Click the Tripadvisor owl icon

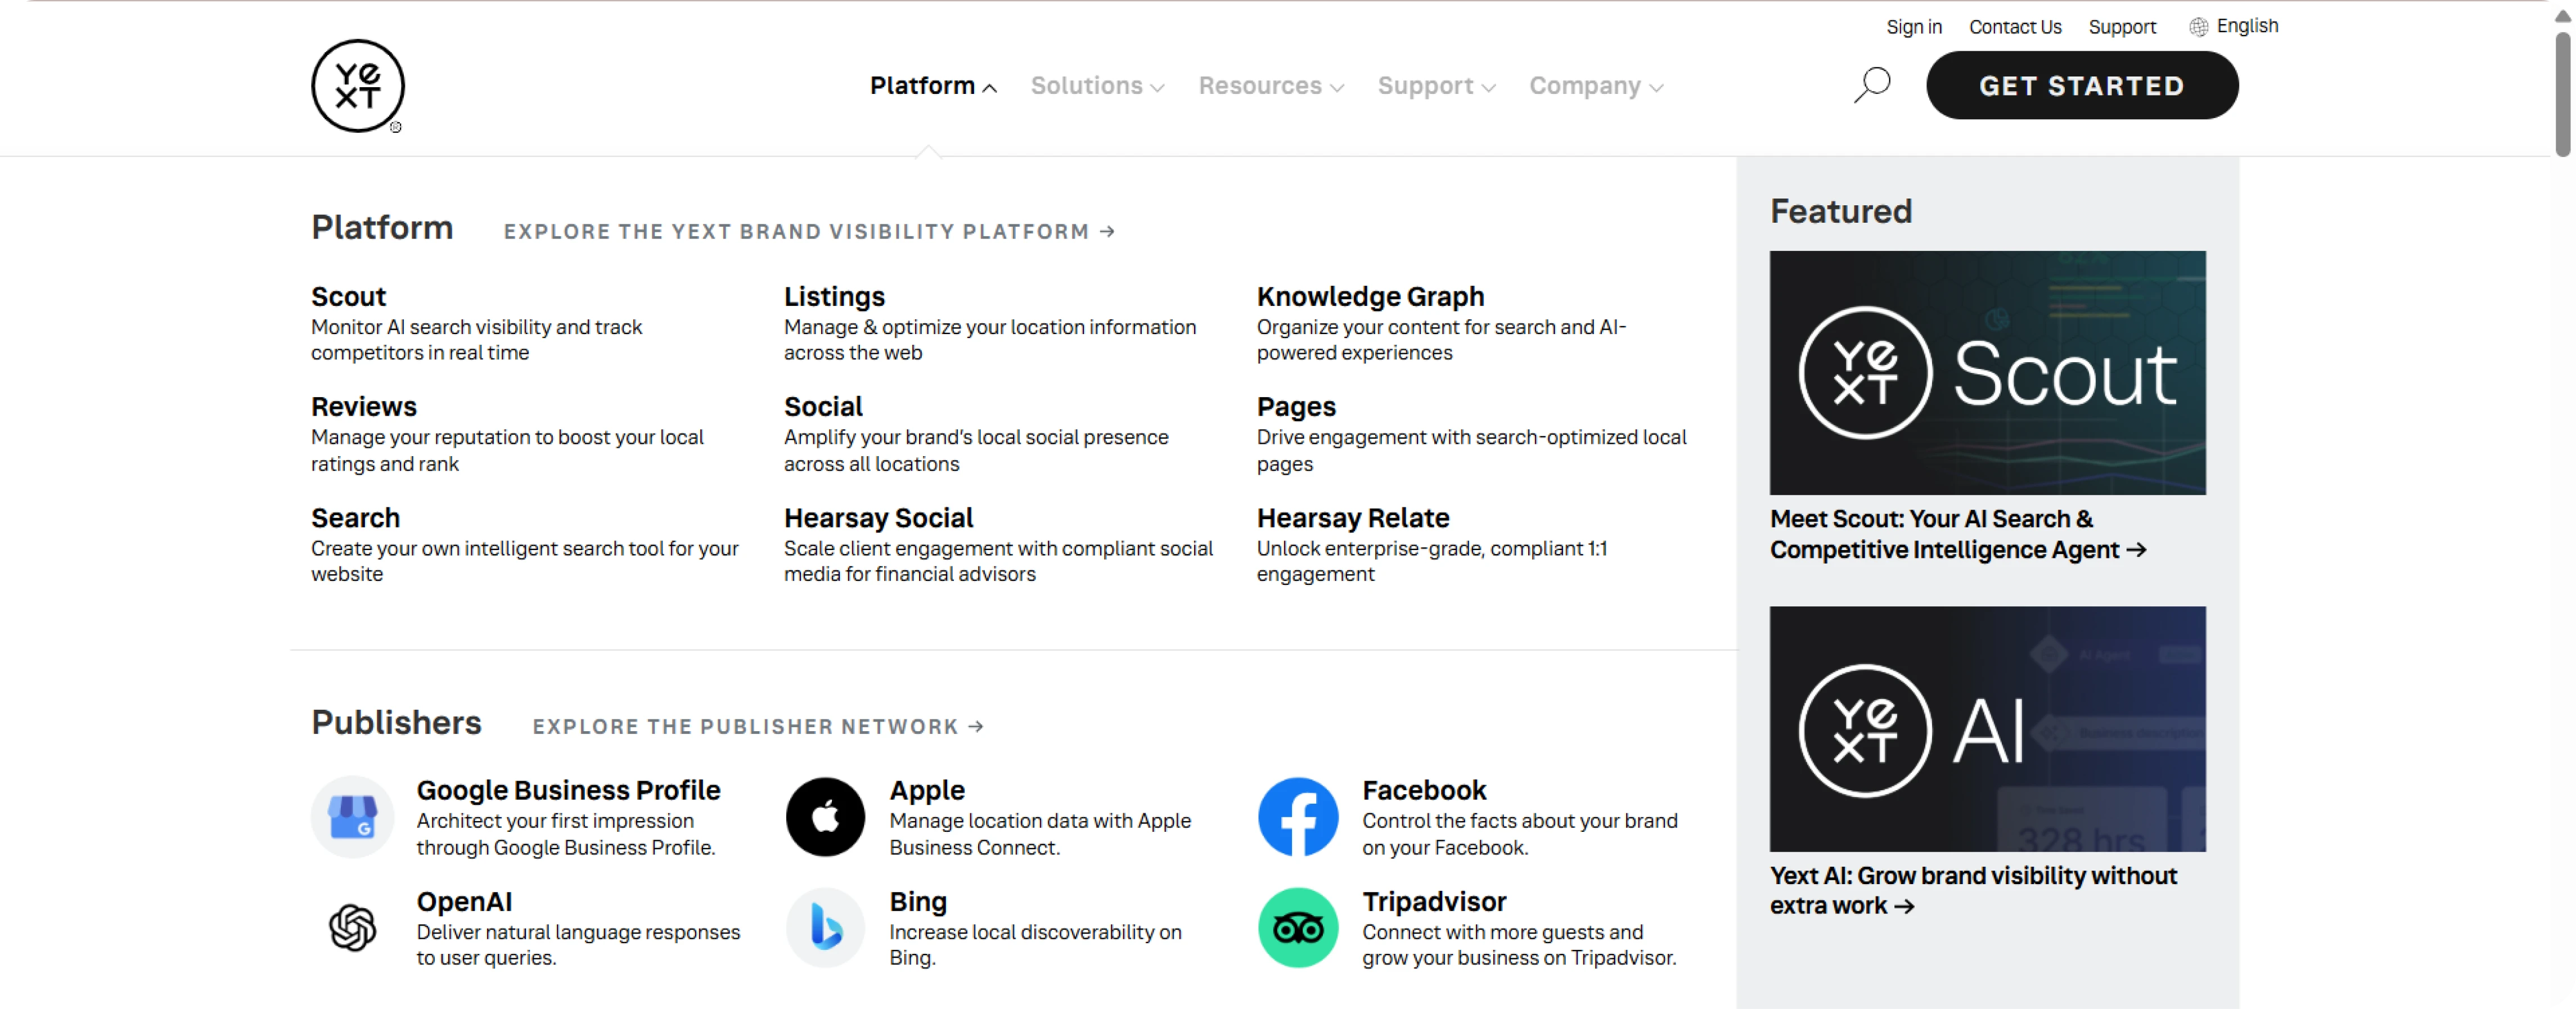coord(1298,928)
